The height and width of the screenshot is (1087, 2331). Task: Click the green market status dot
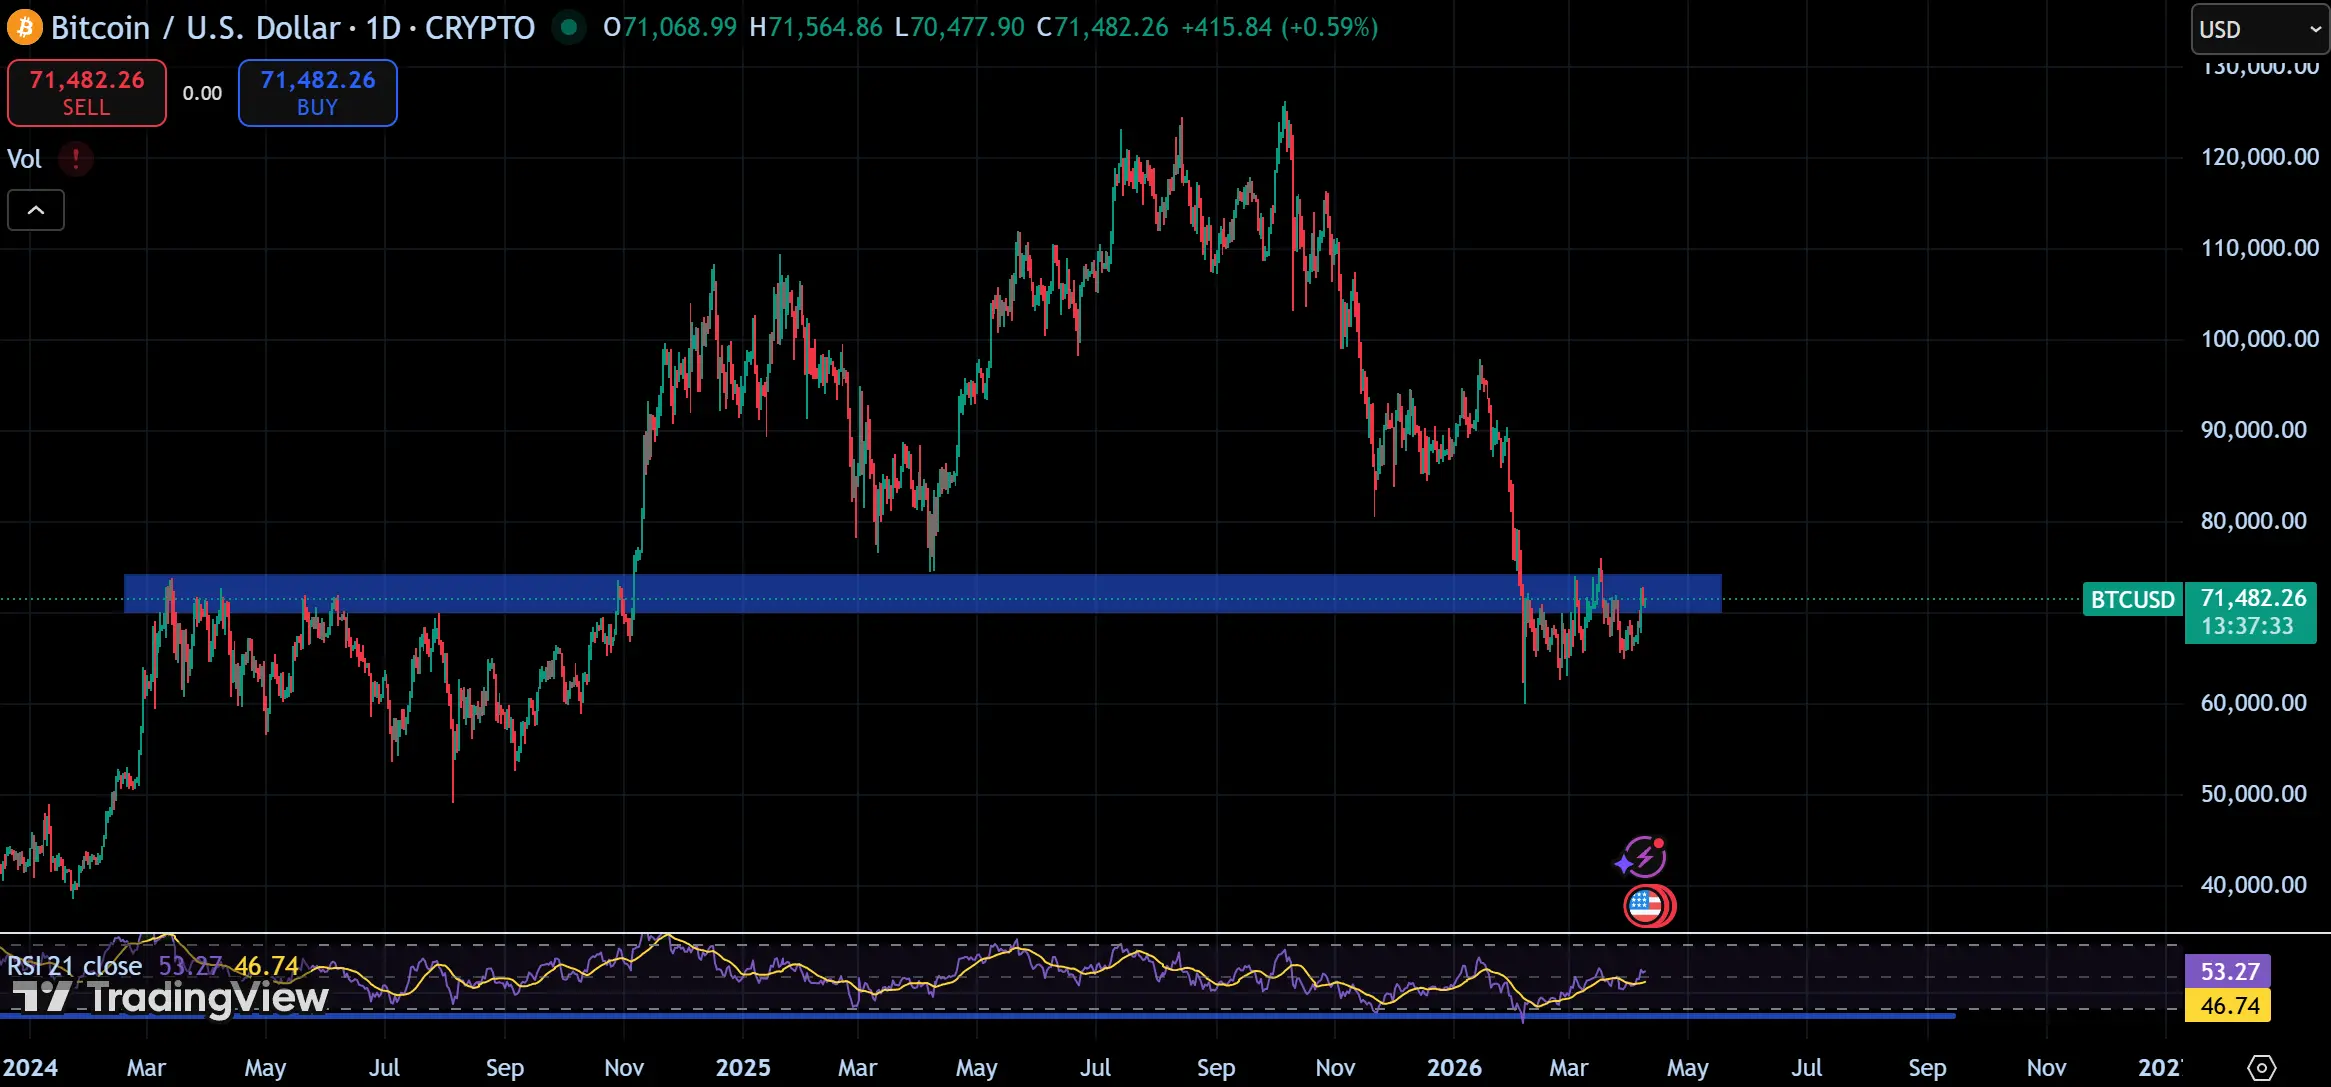[569, 27]
